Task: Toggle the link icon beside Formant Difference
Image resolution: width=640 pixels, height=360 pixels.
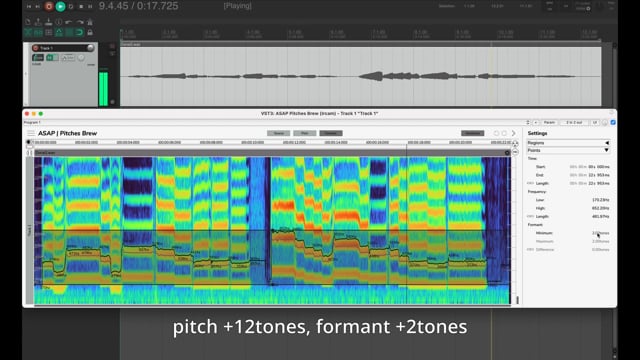Action: 530,249
